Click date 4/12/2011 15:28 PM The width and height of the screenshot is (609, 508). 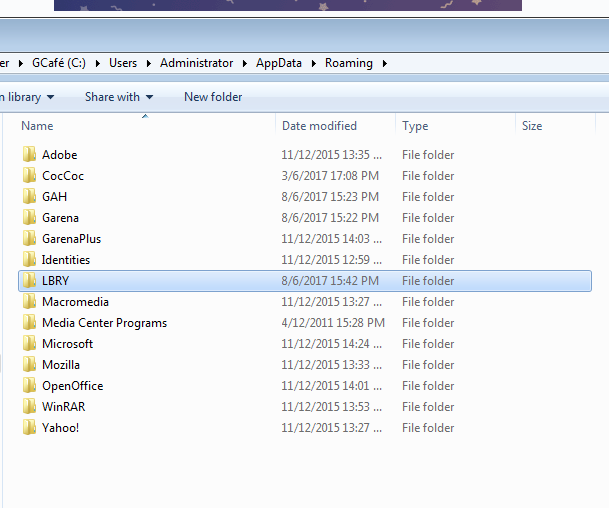[x=333, y=322]
